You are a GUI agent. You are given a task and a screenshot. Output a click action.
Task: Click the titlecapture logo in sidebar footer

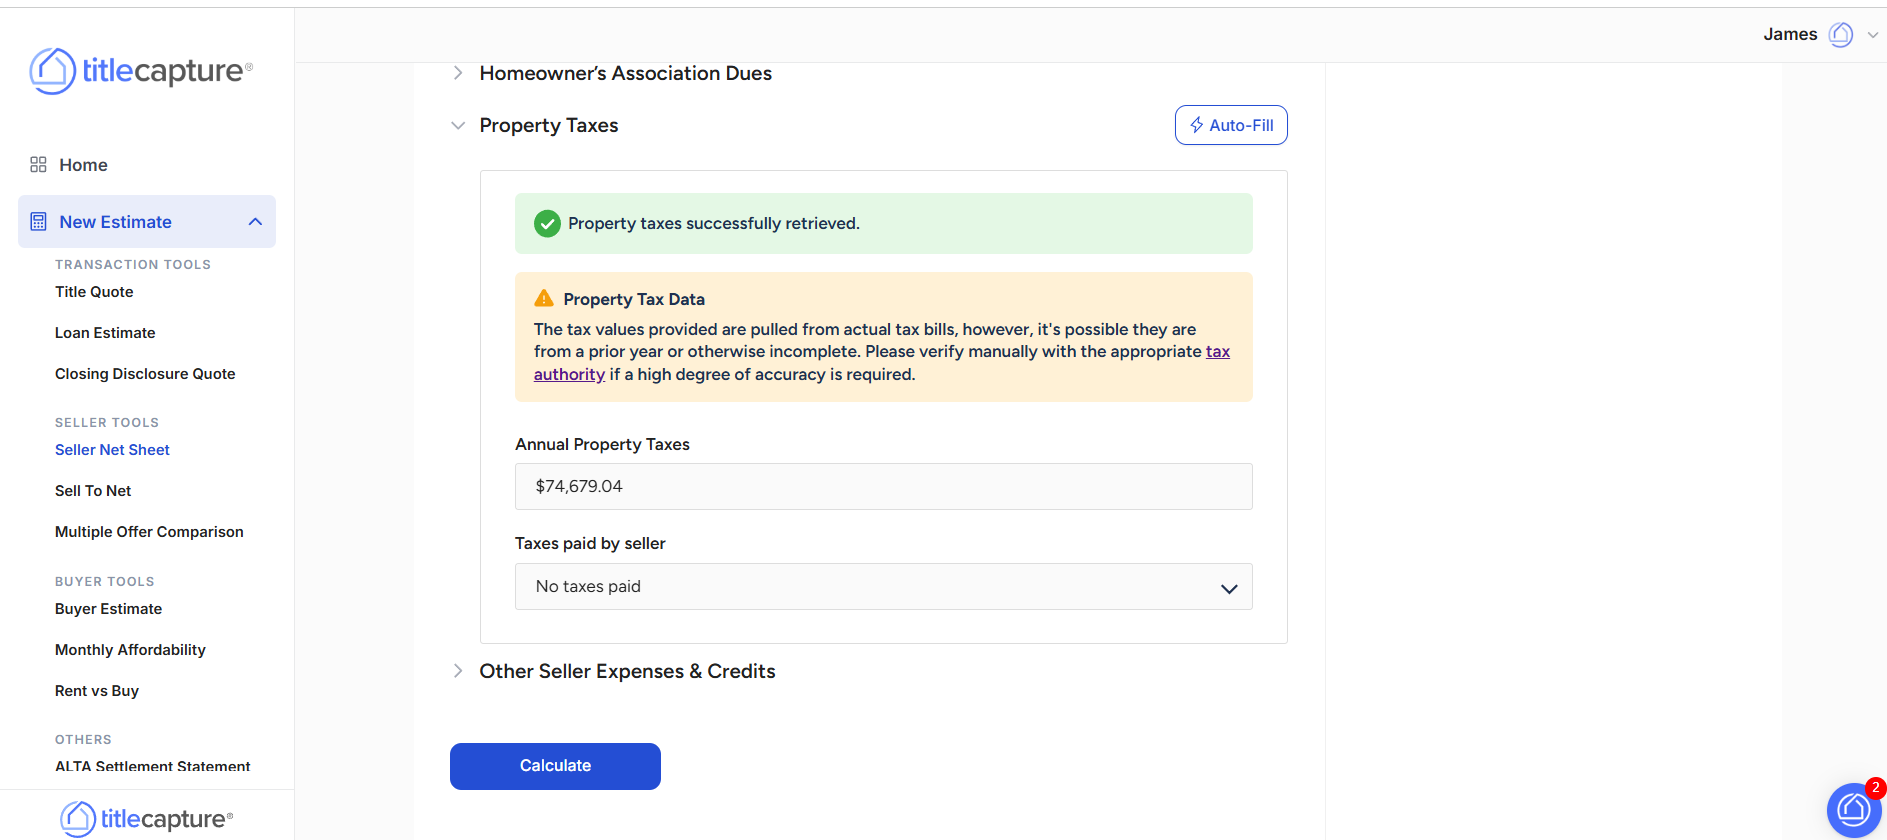click(x=147, y=819)
